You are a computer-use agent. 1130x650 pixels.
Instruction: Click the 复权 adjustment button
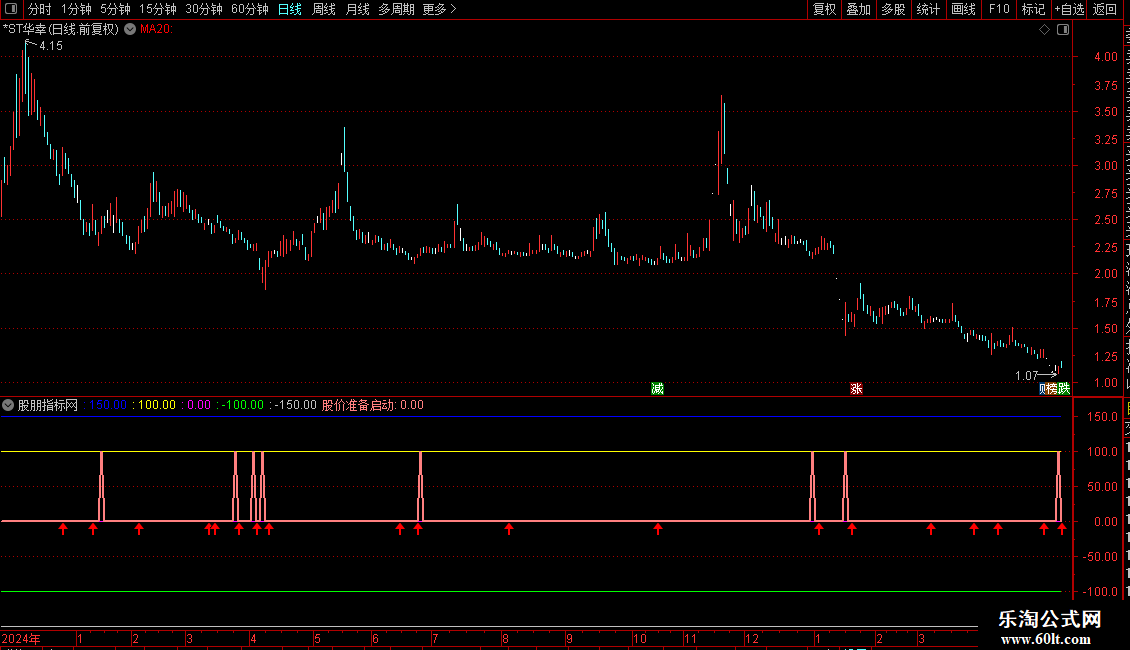[824, 9]
